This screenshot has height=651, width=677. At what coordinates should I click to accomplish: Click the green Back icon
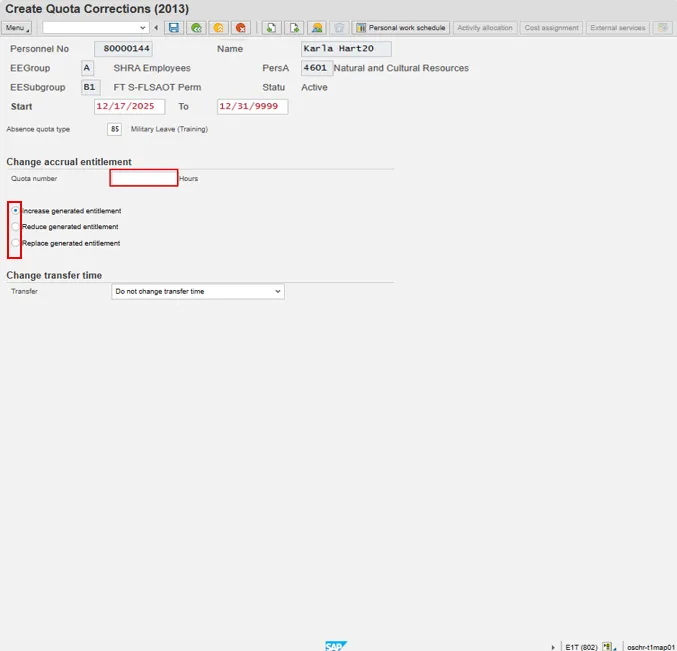[x=196, y=28]
